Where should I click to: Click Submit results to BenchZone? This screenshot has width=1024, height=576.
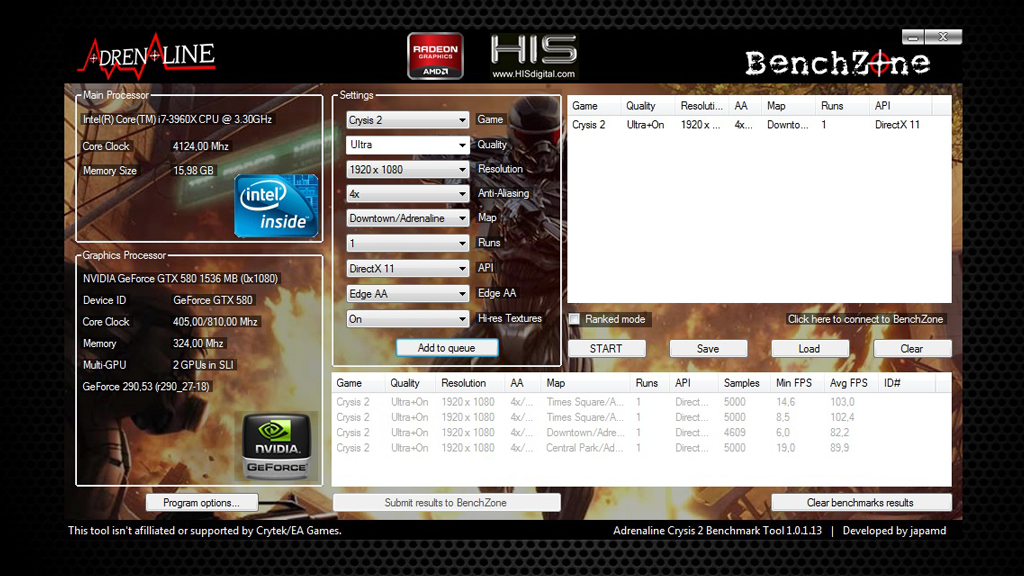click(446, 503)
